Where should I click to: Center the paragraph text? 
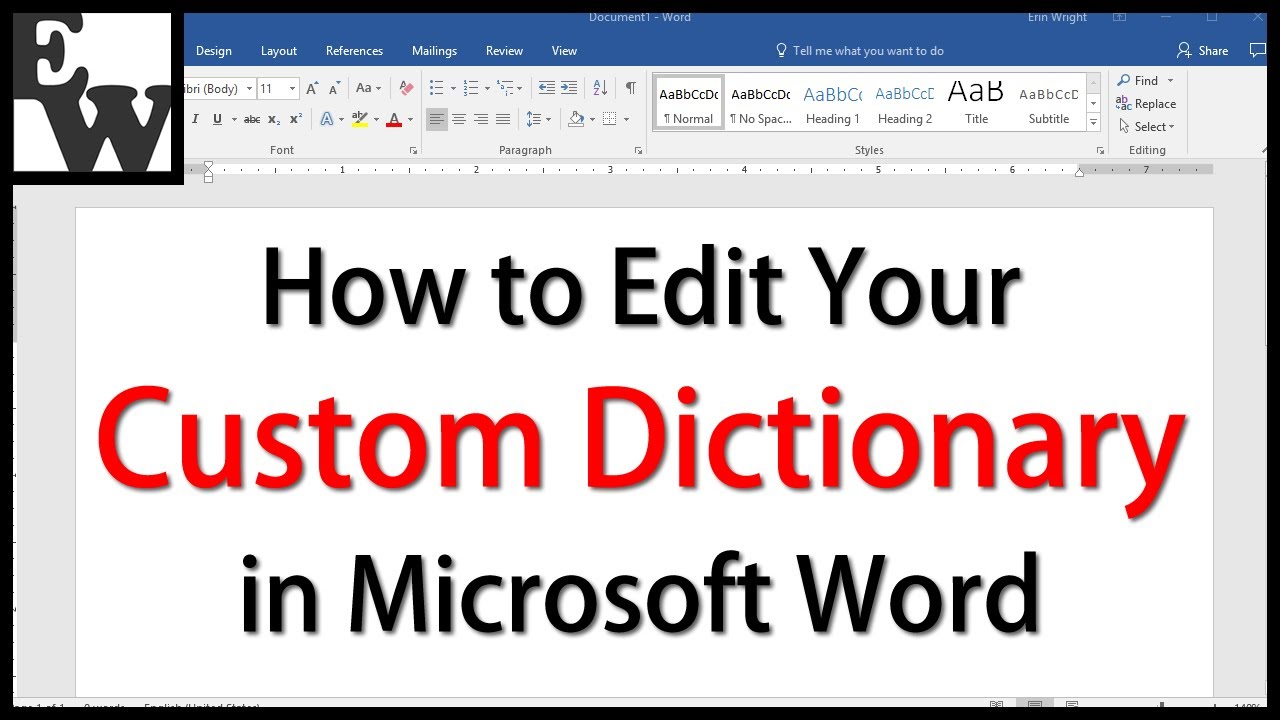pyautogui.click(x=459, y=119)
